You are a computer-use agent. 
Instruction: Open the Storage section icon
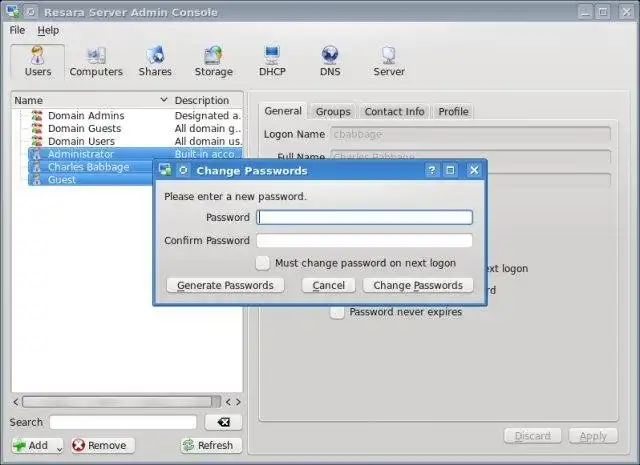213,55
